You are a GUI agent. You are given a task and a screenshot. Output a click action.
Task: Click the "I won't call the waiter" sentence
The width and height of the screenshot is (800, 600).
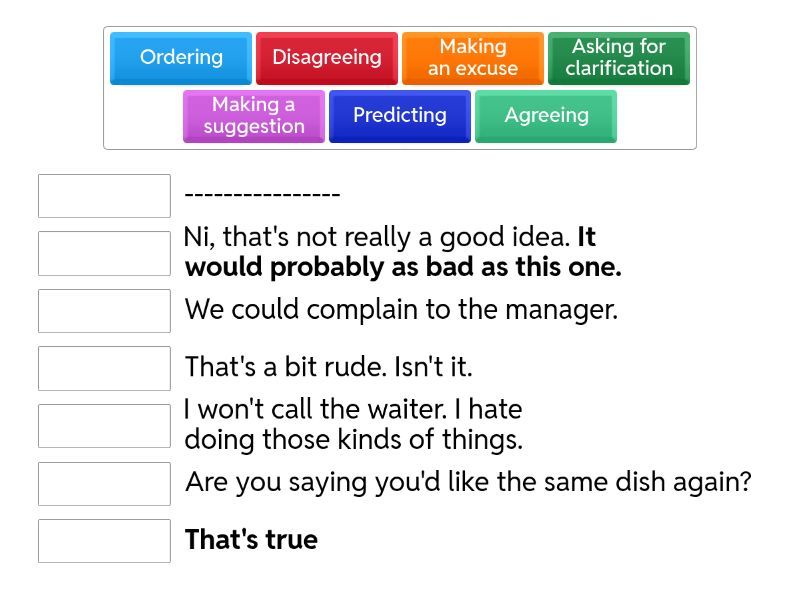[354, 424]
